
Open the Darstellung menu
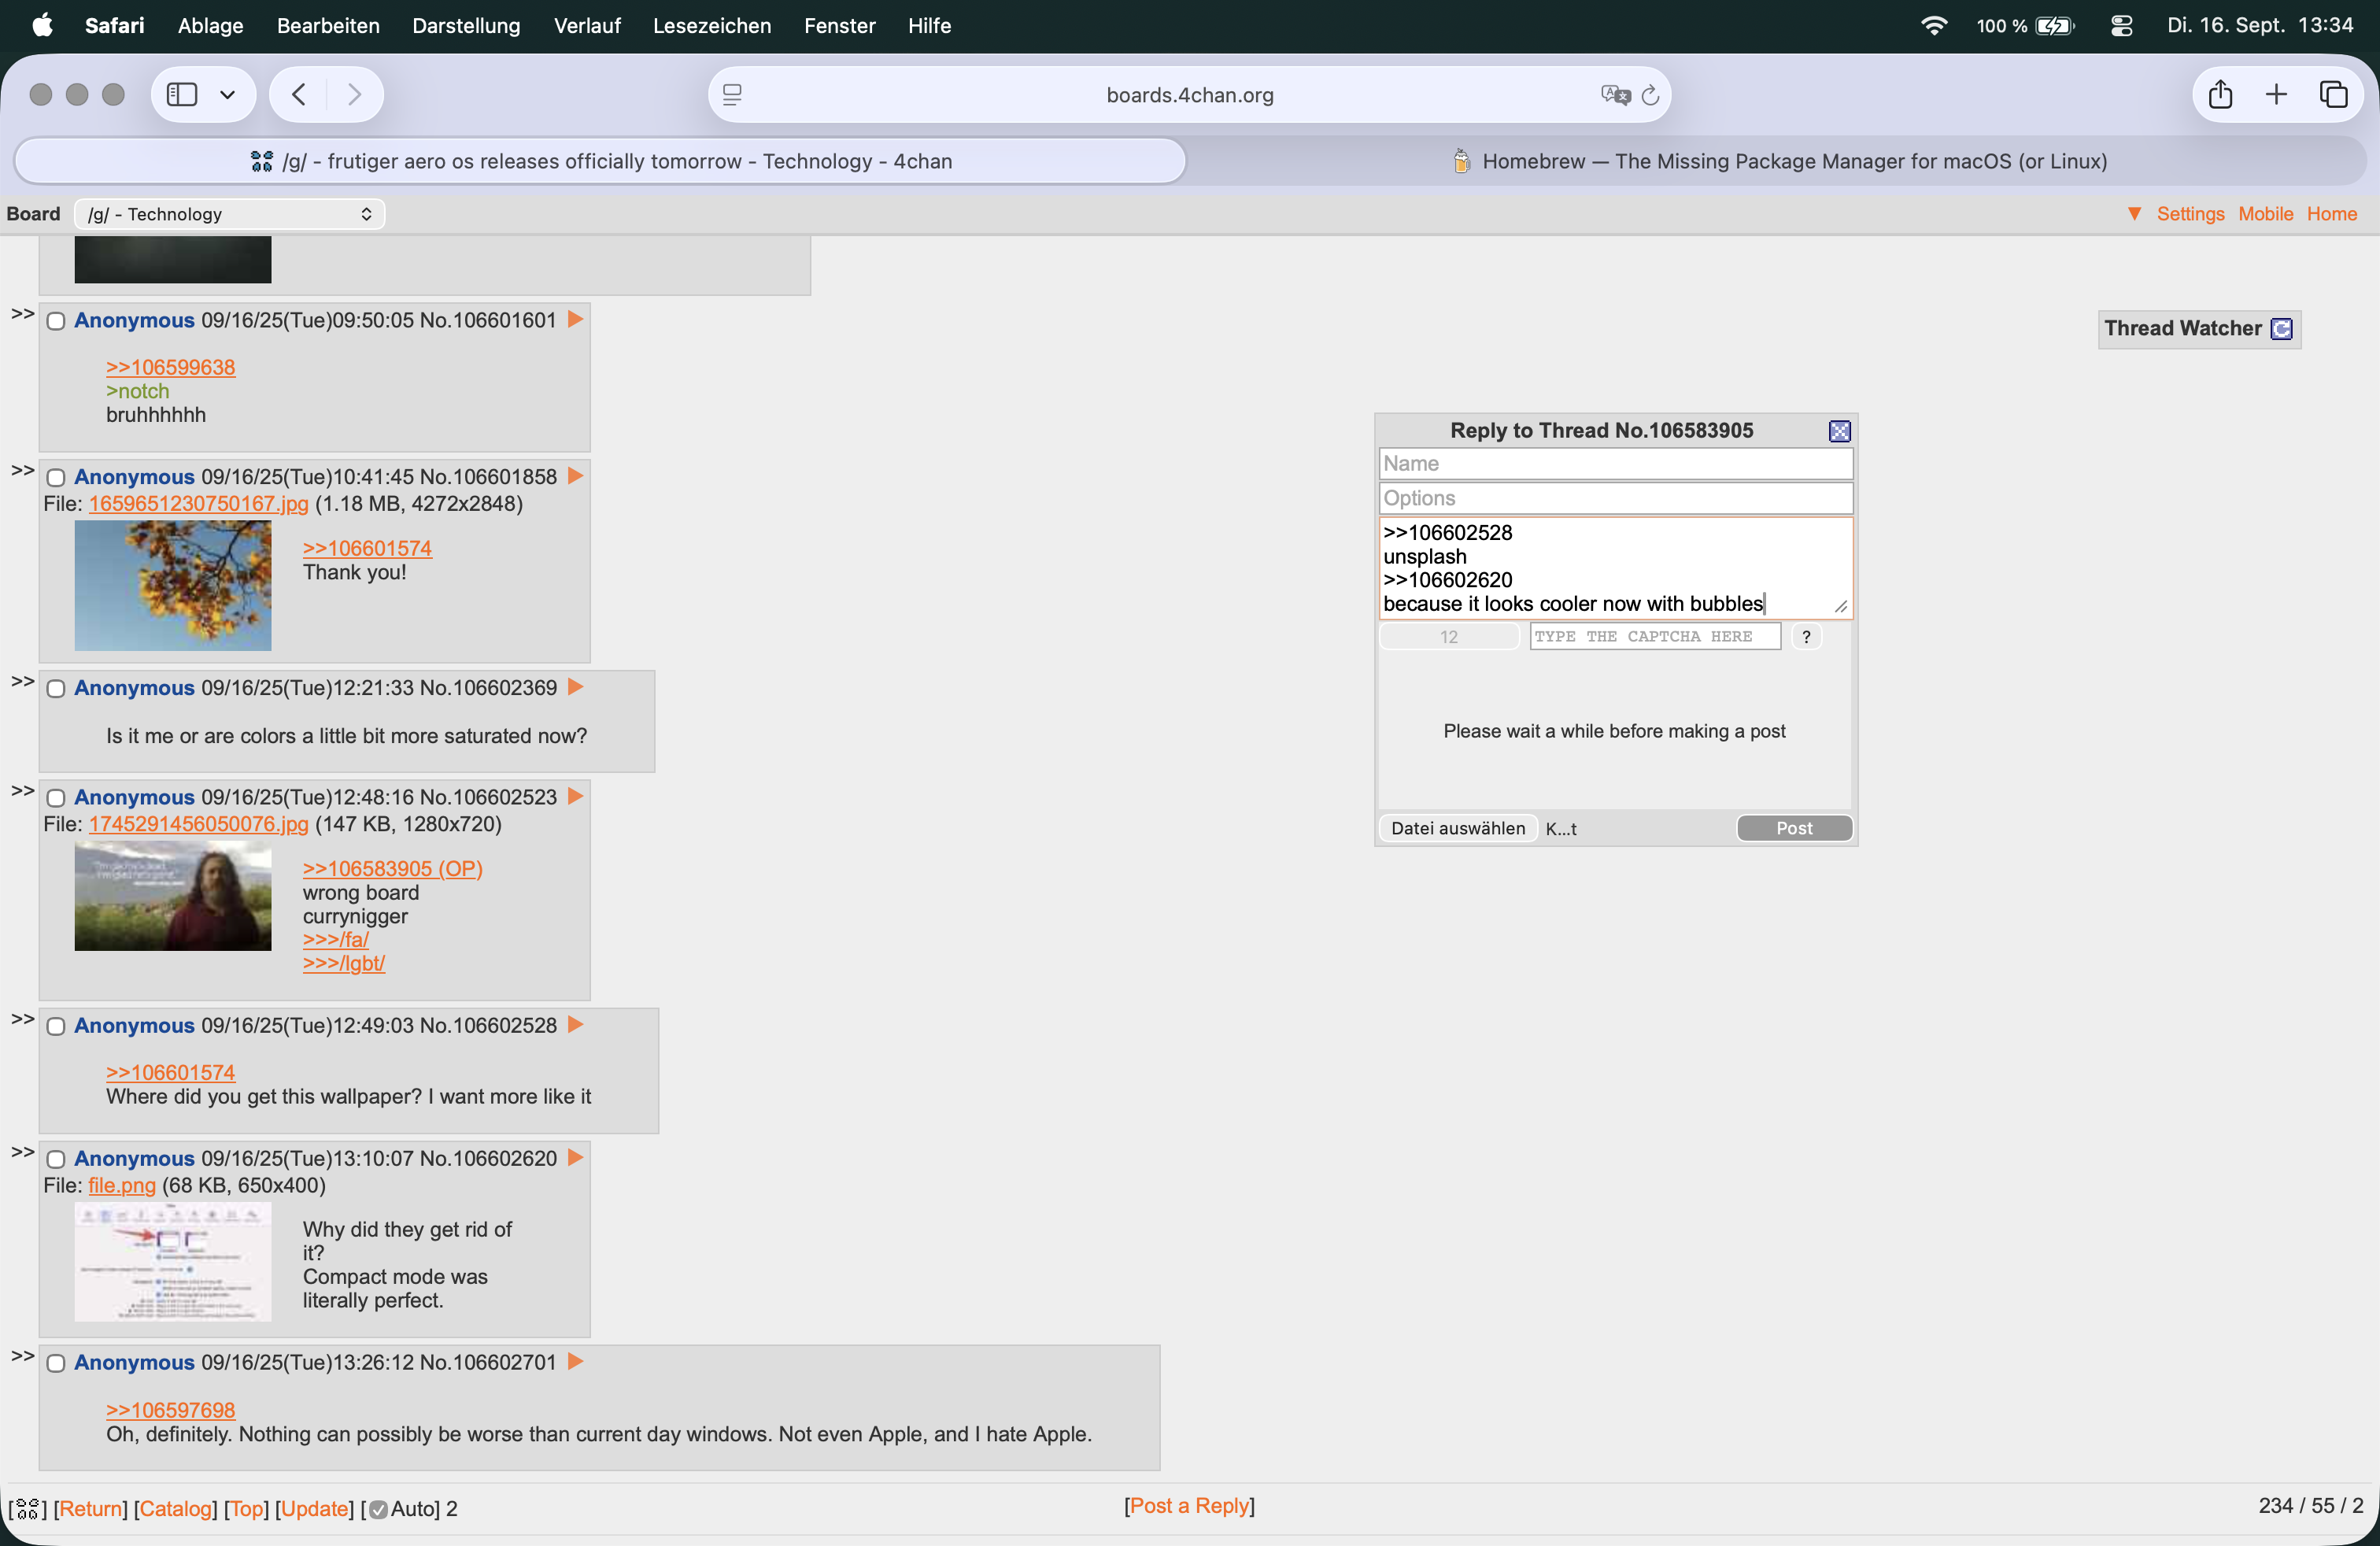466,25
